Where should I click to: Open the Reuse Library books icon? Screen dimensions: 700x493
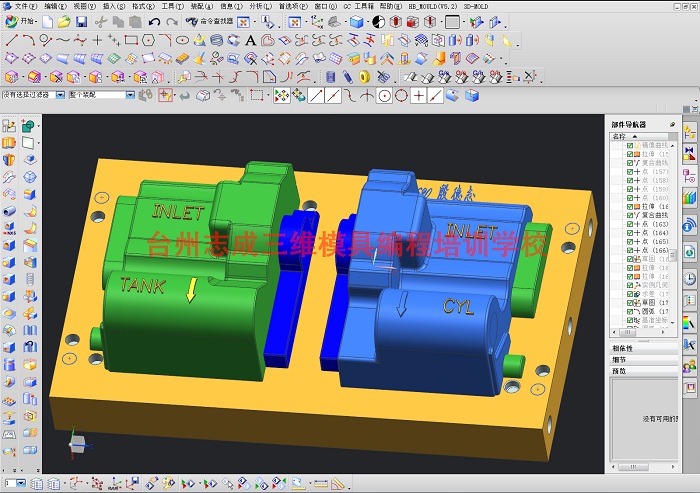(690, 198)
